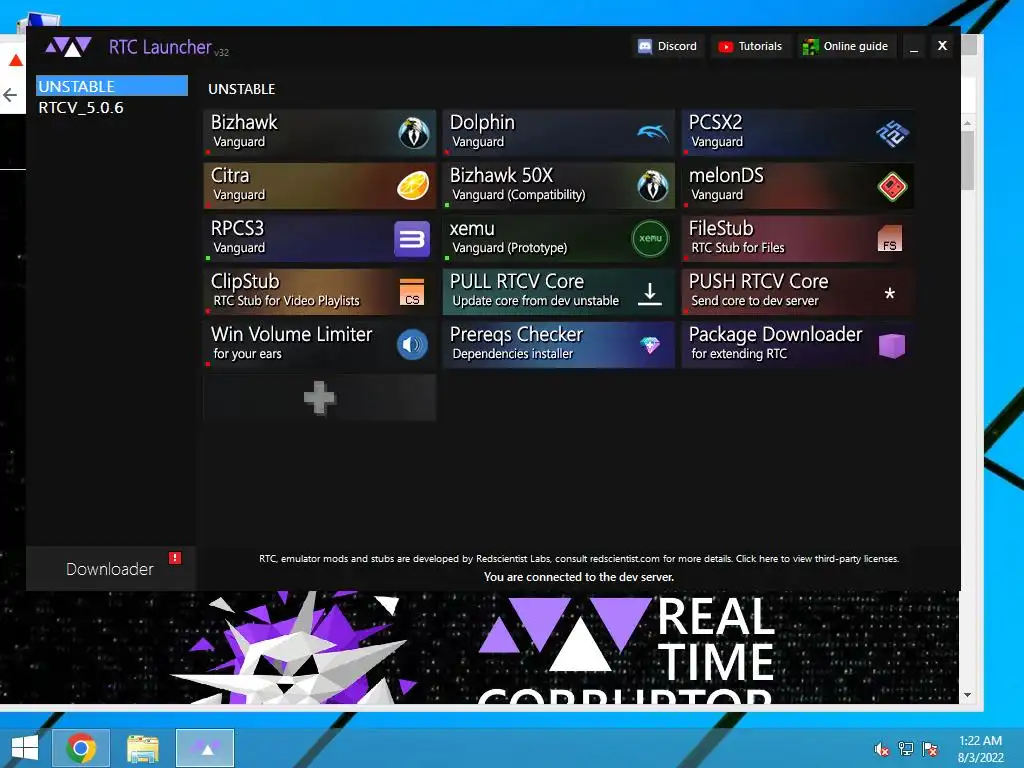Launch melonDS Vanguard
This screenshot has width=1024, height=768.
[797, 186]
